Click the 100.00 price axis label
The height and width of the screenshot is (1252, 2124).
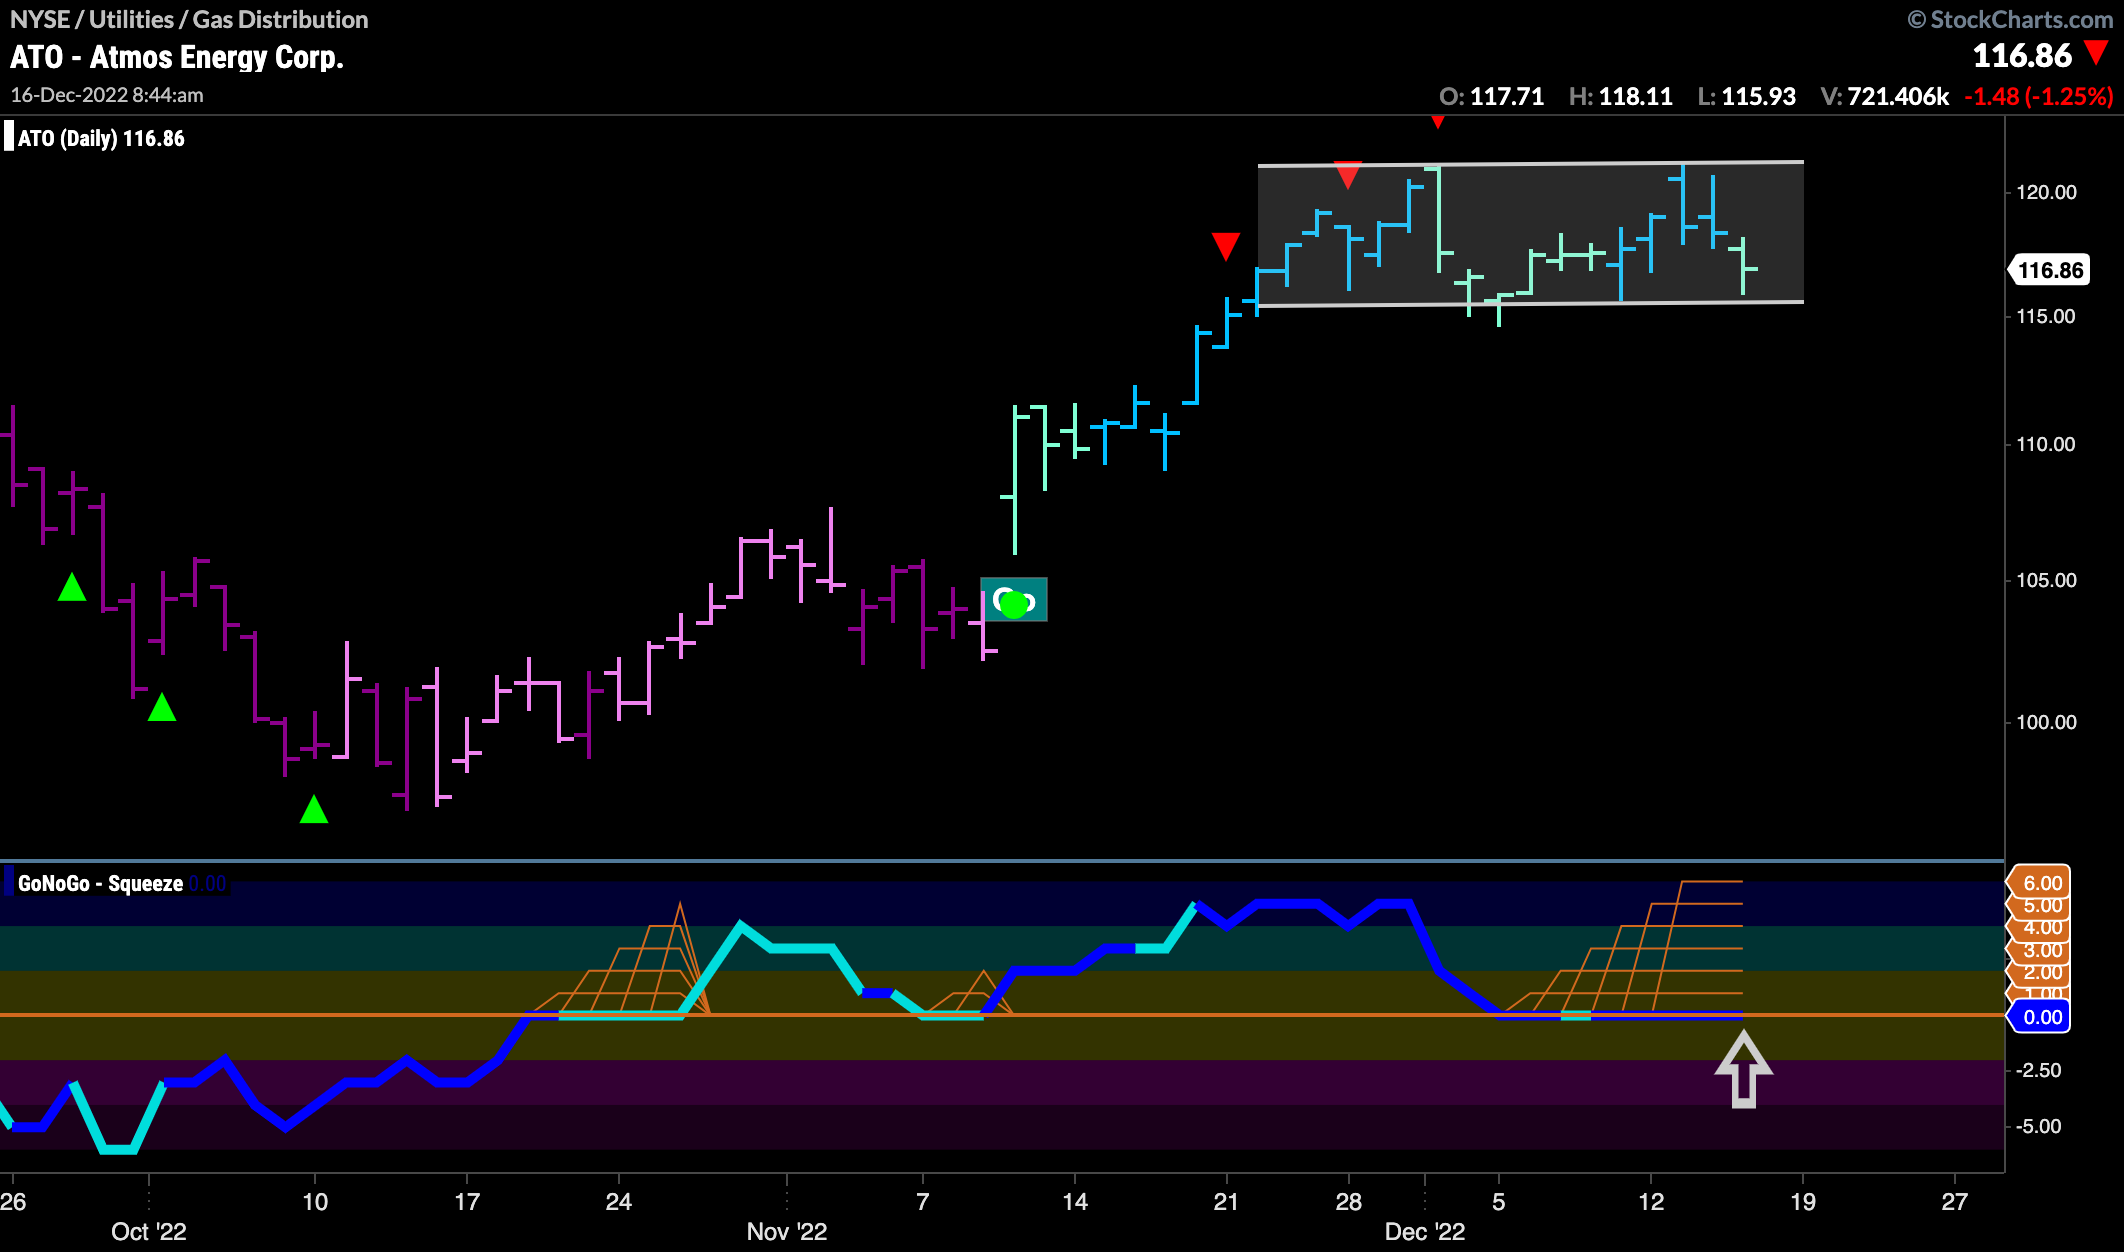click(2046, 722)
